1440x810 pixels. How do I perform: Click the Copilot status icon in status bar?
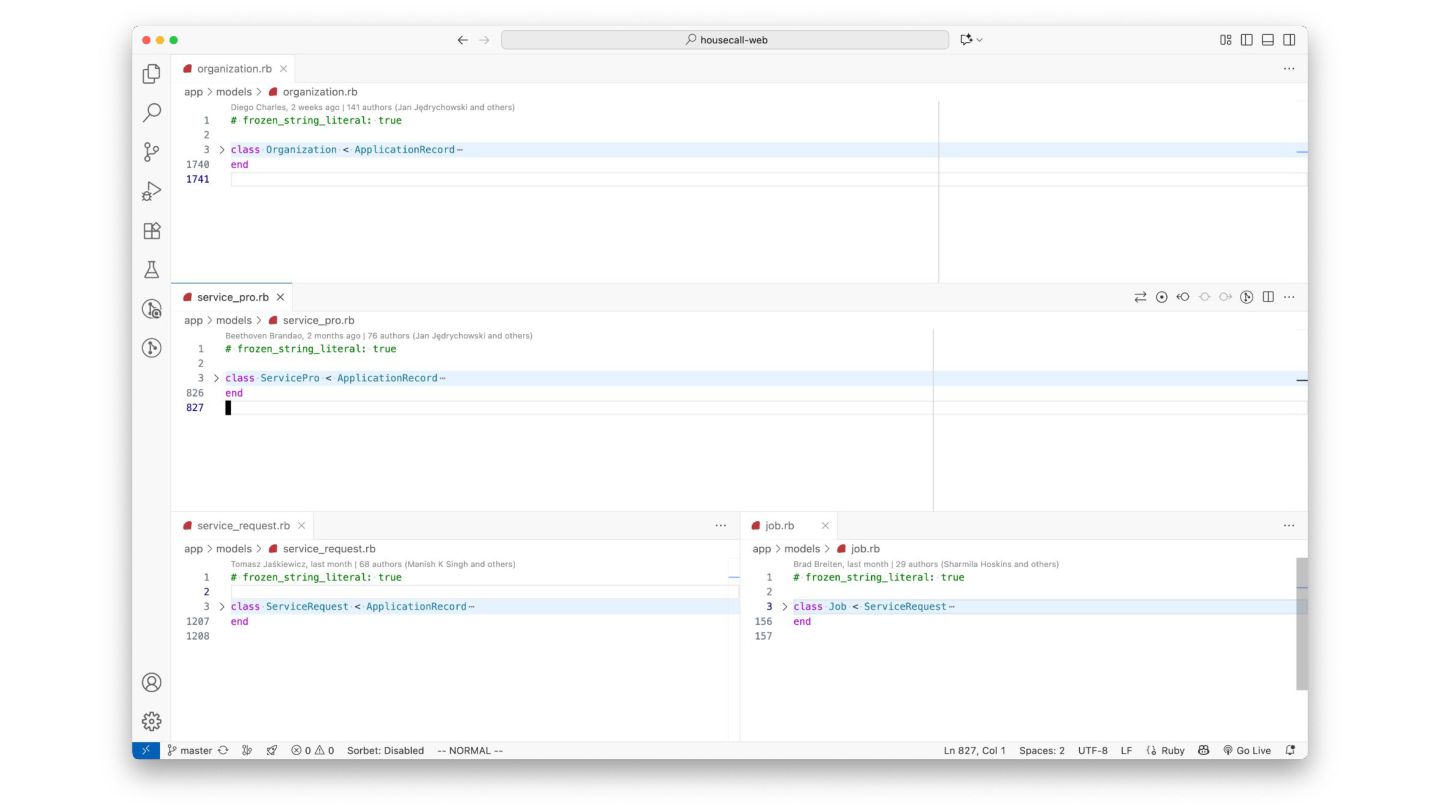click(x=1203, y=750)
